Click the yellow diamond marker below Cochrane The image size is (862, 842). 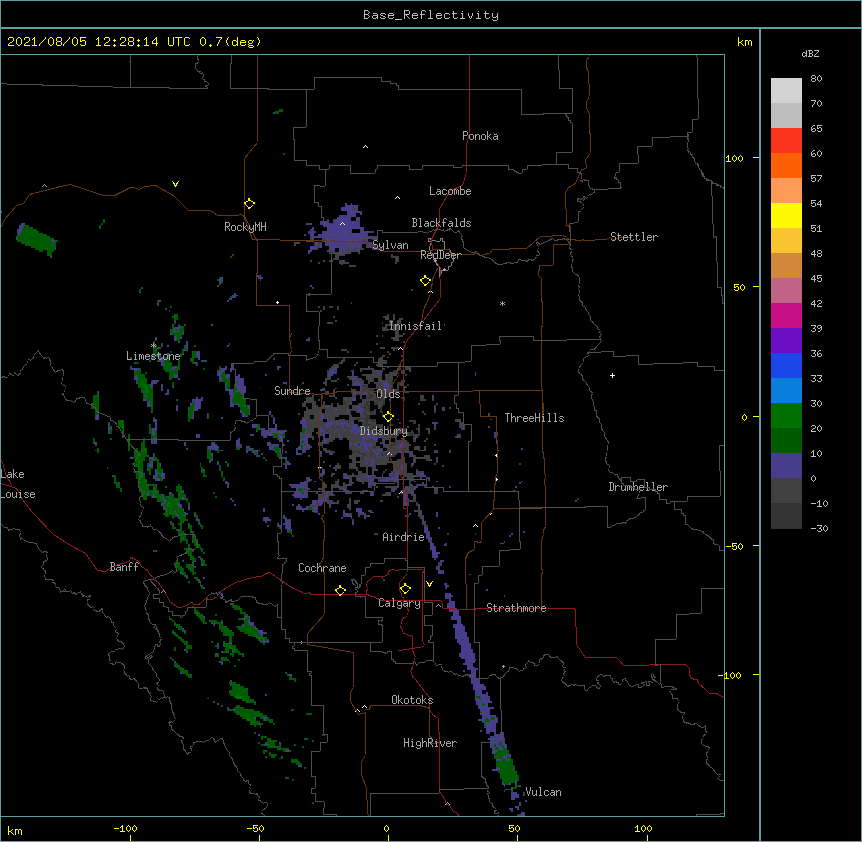click(340, 590)
